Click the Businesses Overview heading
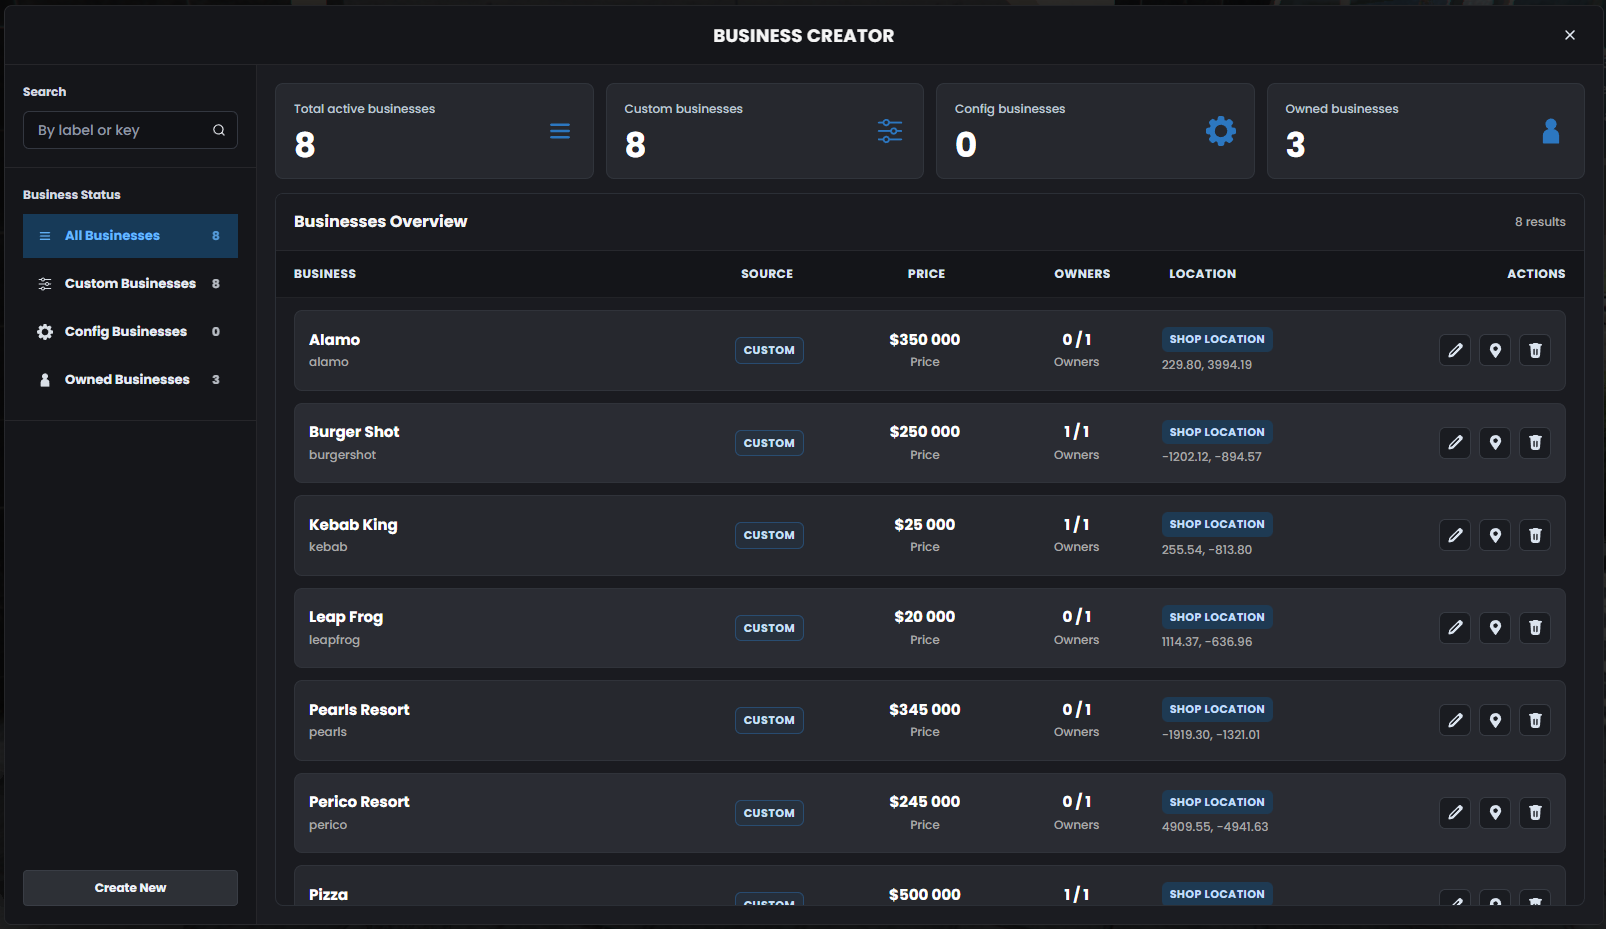 click(x=380, y=222)
